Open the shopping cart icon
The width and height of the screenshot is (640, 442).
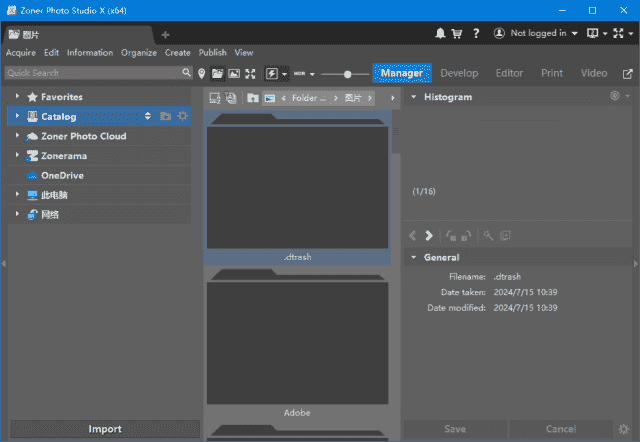[457, 33]
